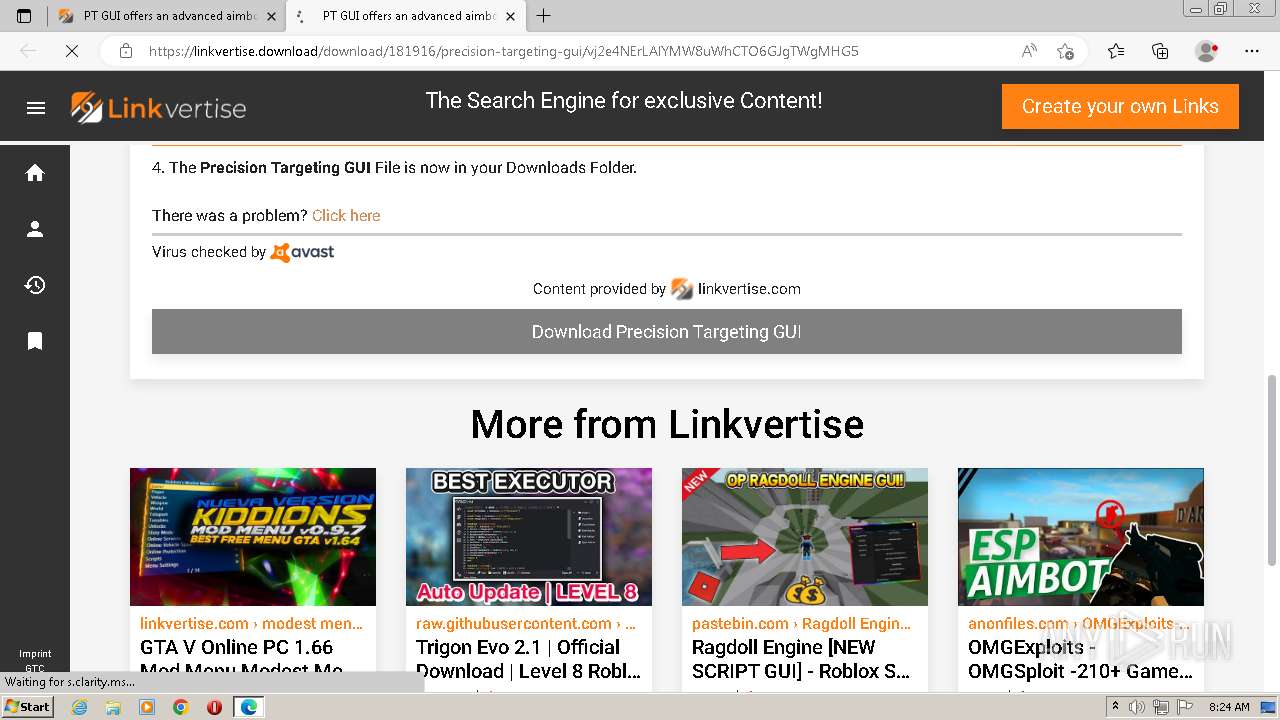Open the OP Ragdoll Engine GUI thumbnail
This screenshot has width=1280, height=720.
click(x=805, y=537)
